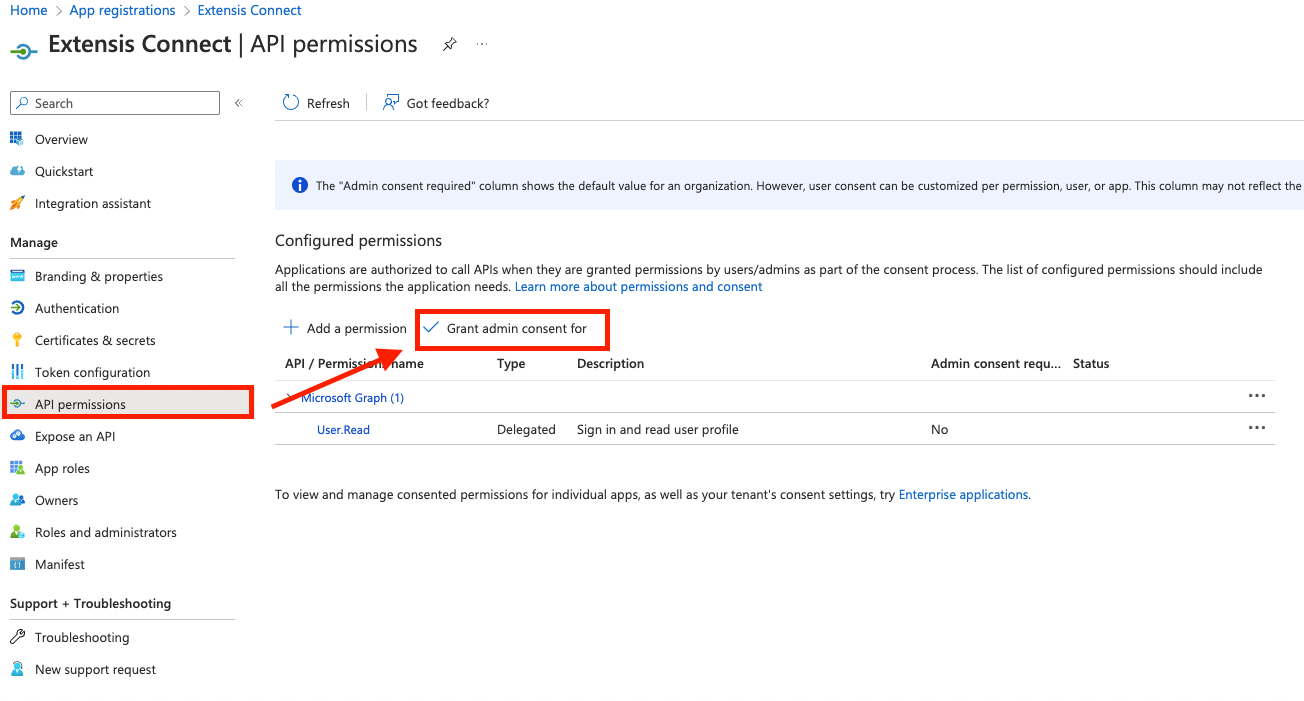Screen dimensions: 1304x701
Task: Open the options menu for the Microsoft Graph row
Action: click(x=1257, y=396)
